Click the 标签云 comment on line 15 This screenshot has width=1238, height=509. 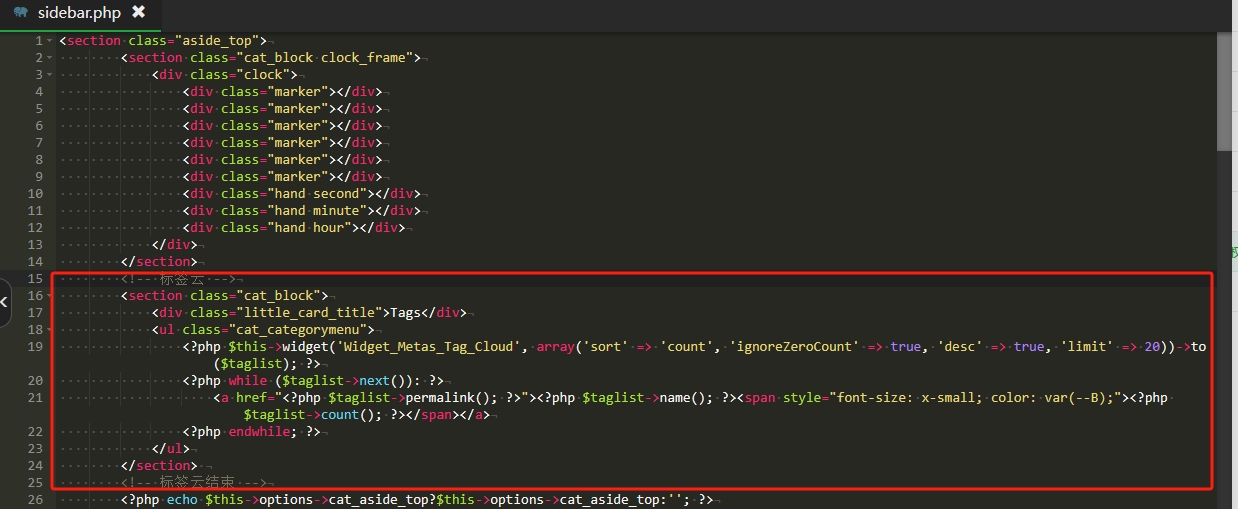(179, 279)
